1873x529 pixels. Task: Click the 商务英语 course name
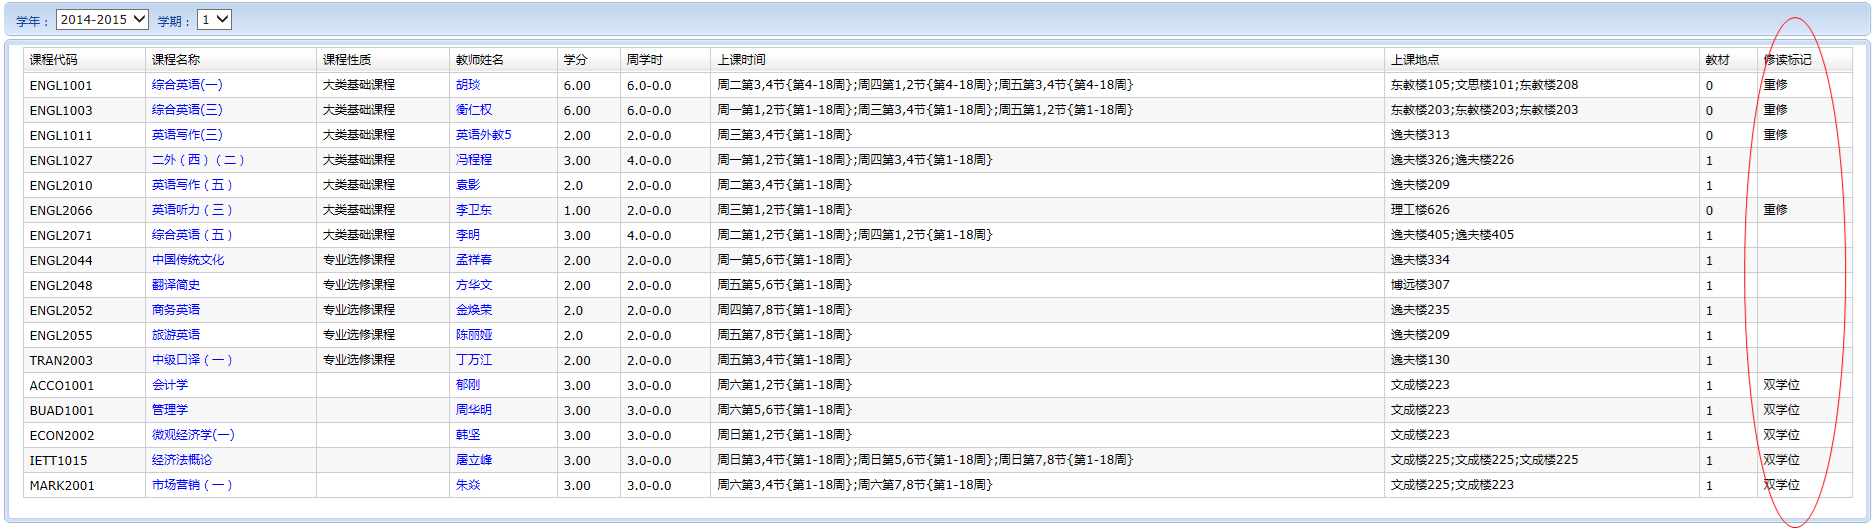(x=176, y=310)
